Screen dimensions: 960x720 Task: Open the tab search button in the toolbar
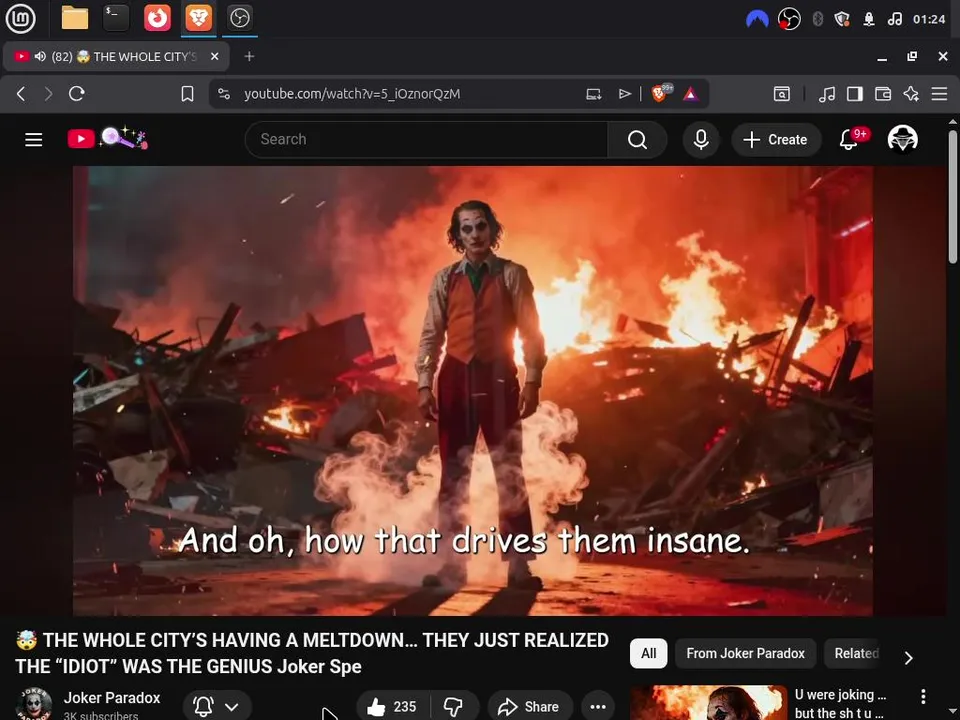click(782, 94)
